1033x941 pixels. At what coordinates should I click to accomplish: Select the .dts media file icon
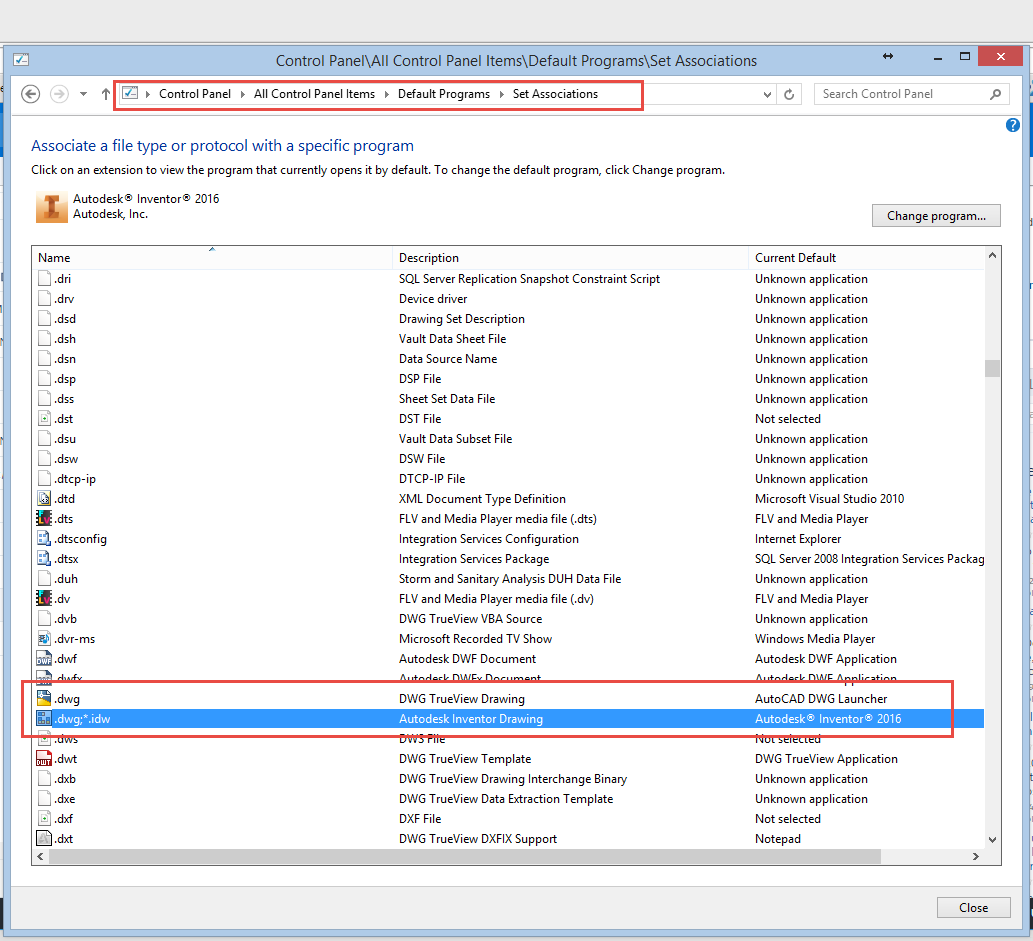click(x=44, y=519)
